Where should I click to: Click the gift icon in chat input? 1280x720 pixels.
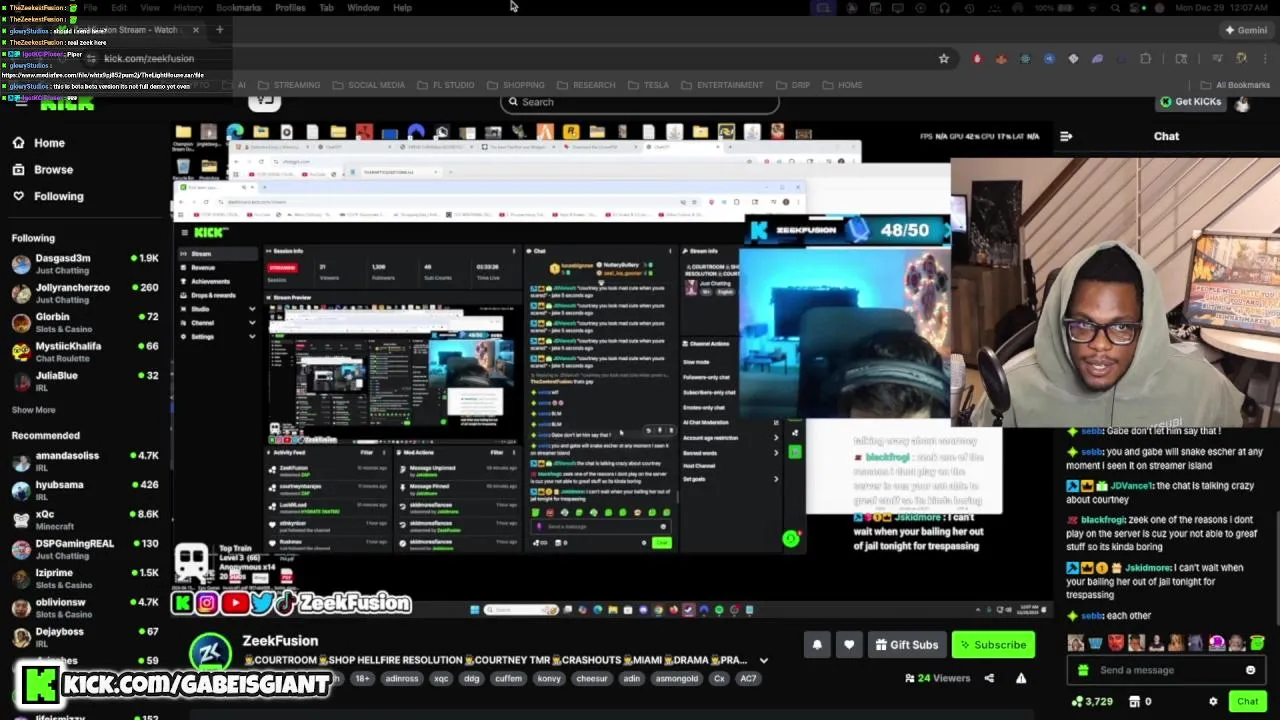tap(1082, 670)
